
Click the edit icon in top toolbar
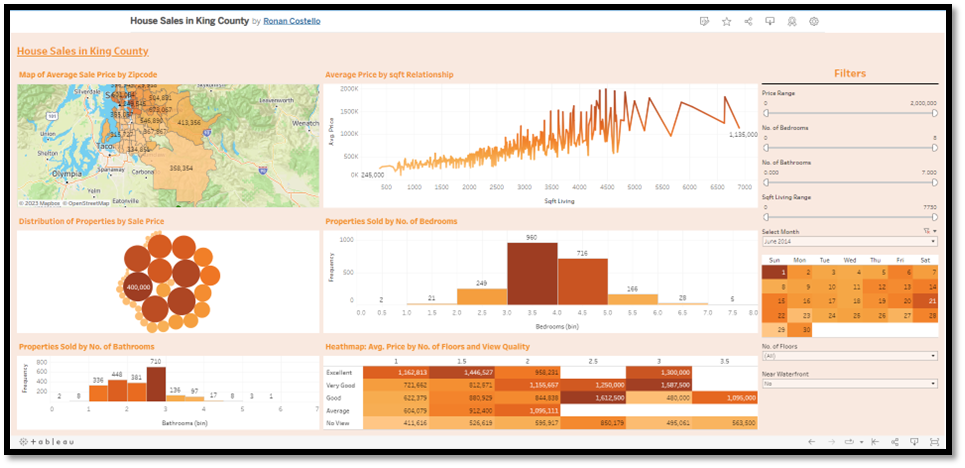pos(704,21)
